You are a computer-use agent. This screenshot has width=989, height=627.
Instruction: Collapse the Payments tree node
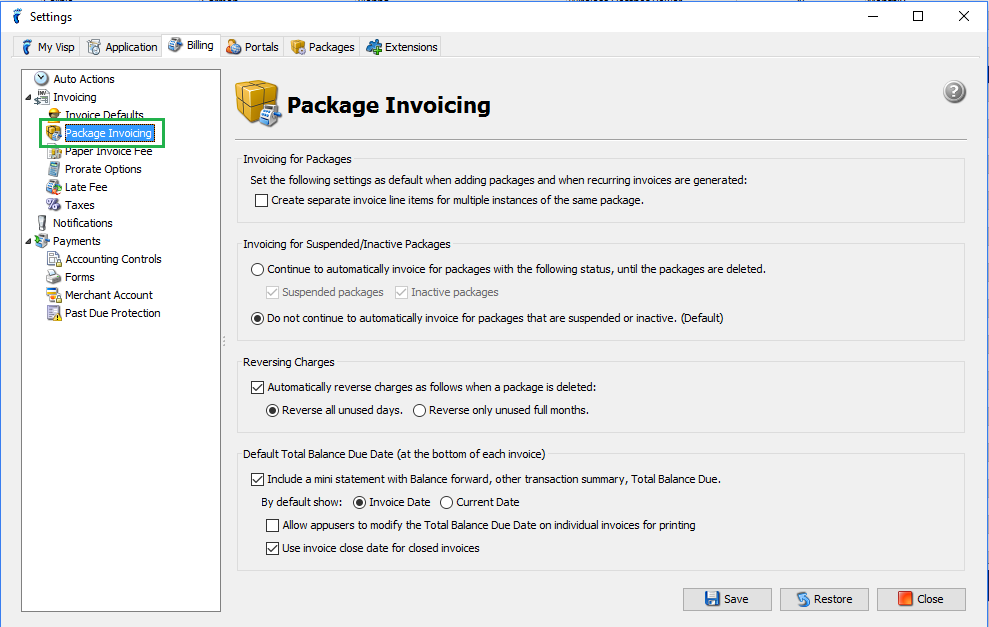coord(28,242)
